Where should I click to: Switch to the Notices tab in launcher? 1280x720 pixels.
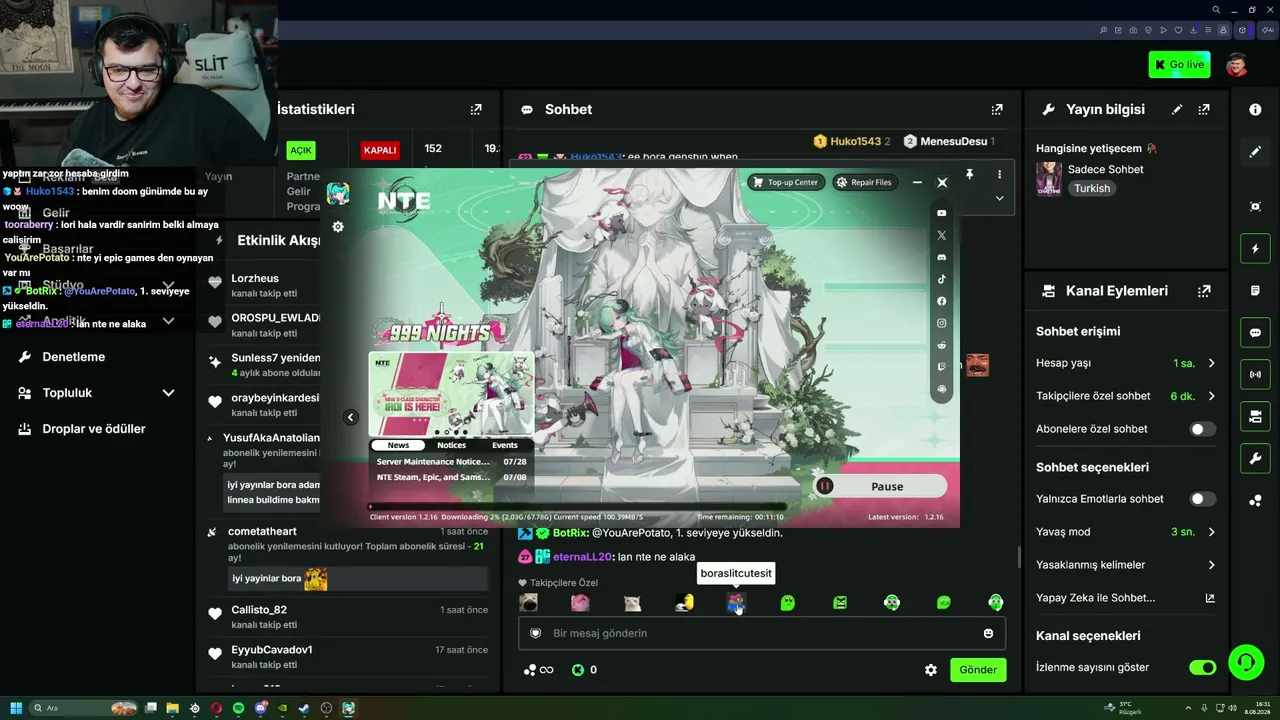(452, 445)
